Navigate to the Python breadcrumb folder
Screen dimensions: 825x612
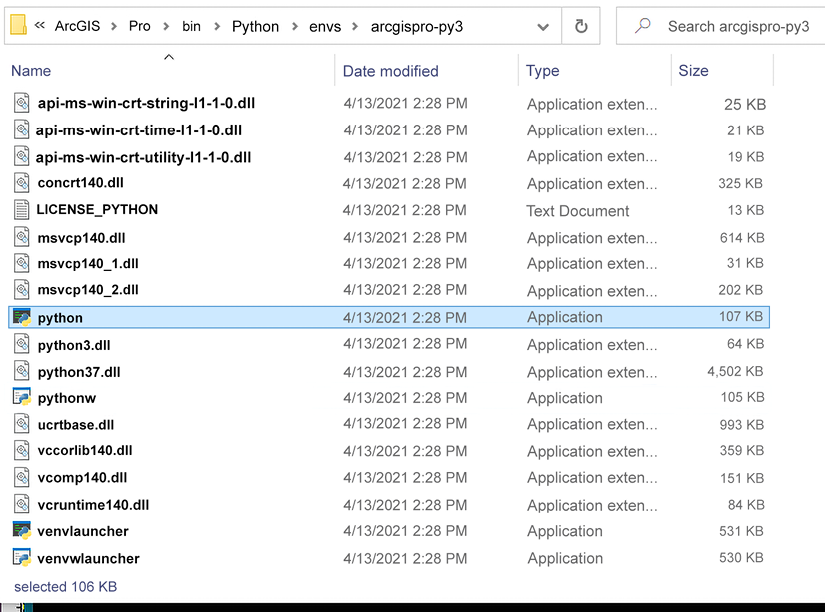[255, 26]
